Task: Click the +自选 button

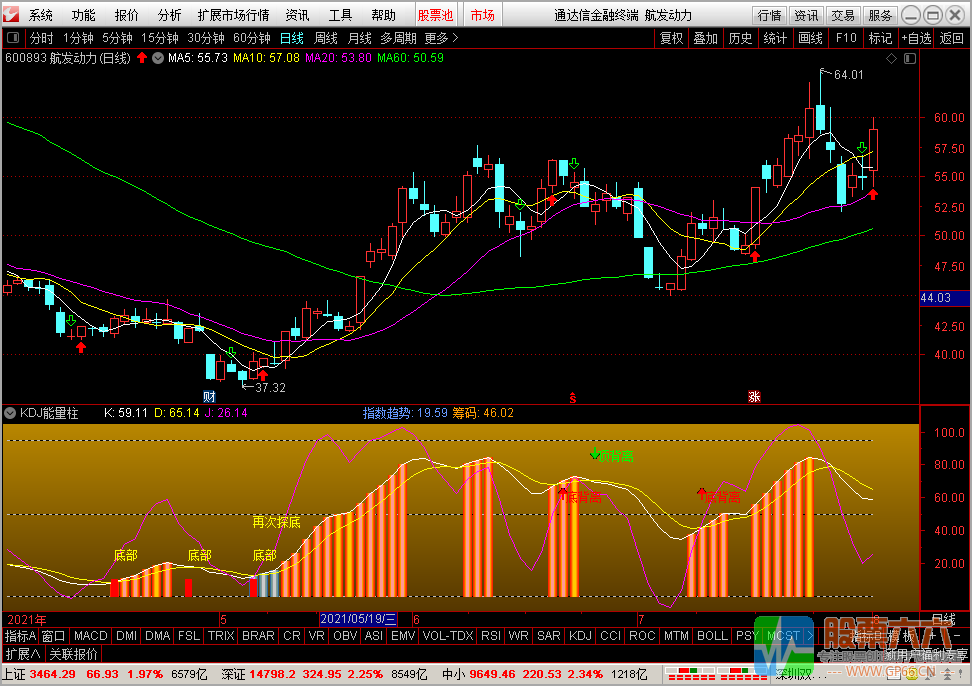Action: click(x=916, y=38)
